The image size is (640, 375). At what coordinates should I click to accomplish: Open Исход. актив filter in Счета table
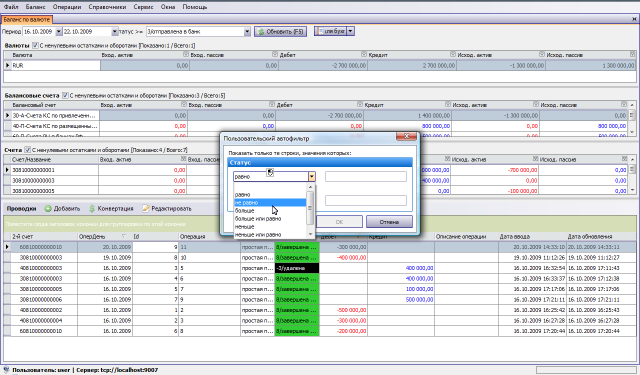click(x=535, y=159)
